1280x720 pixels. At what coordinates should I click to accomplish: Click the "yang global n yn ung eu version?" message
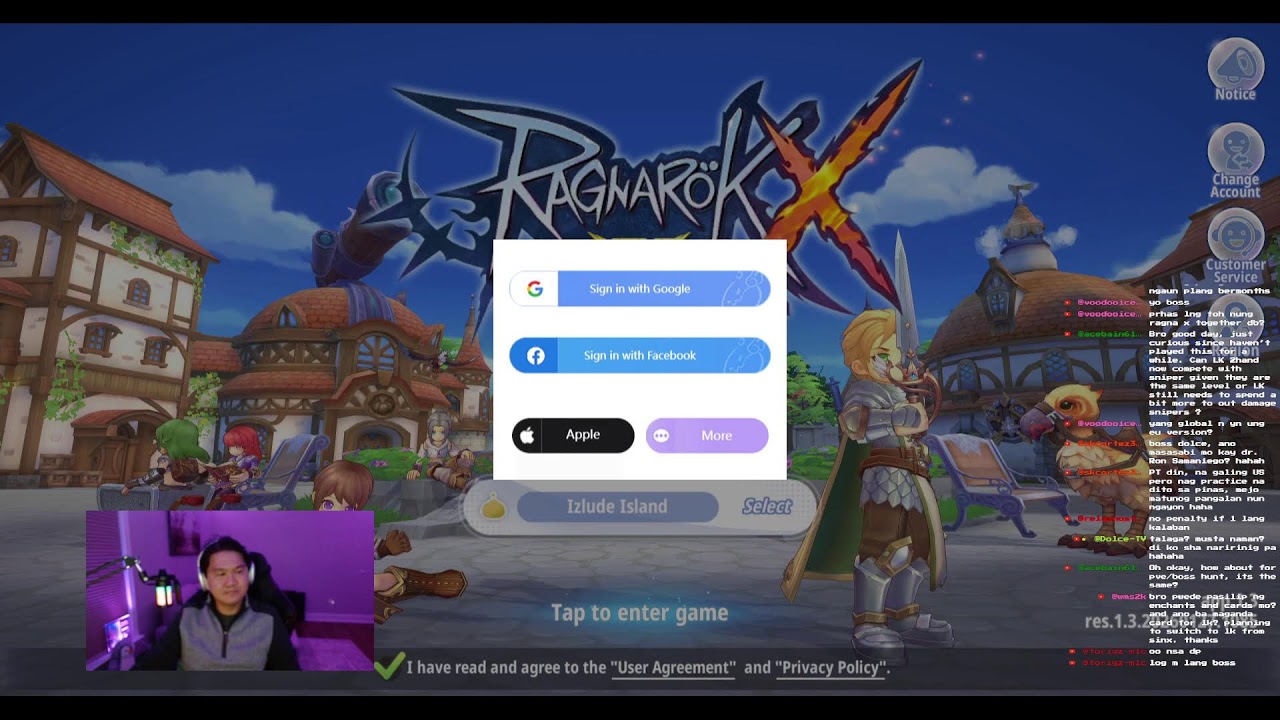[1206, 428]
